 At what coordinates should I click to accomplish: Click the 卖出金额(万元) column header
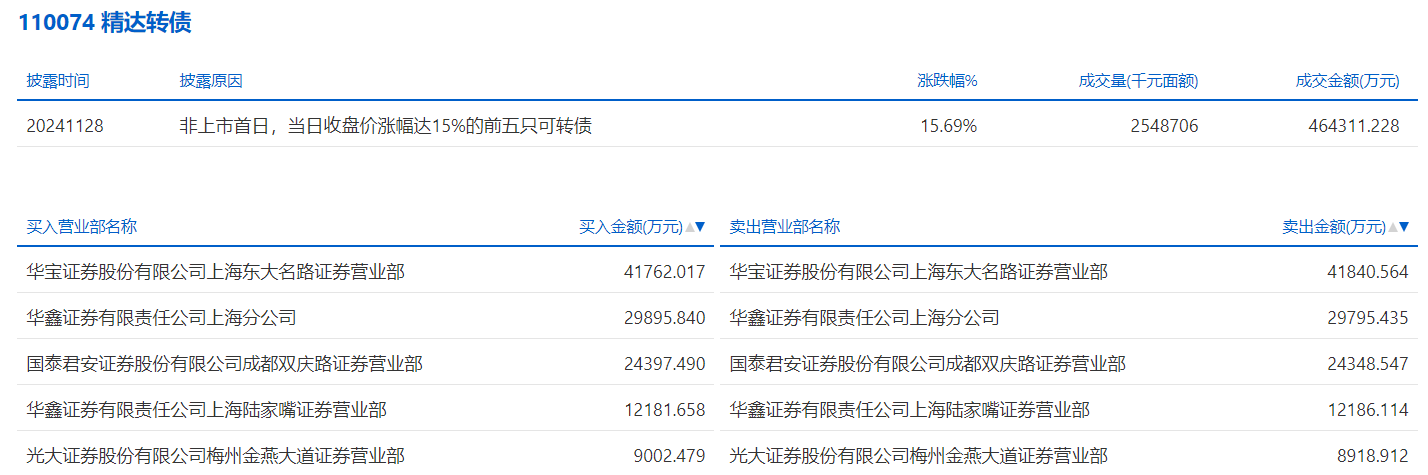click(x=1334, y=227)
